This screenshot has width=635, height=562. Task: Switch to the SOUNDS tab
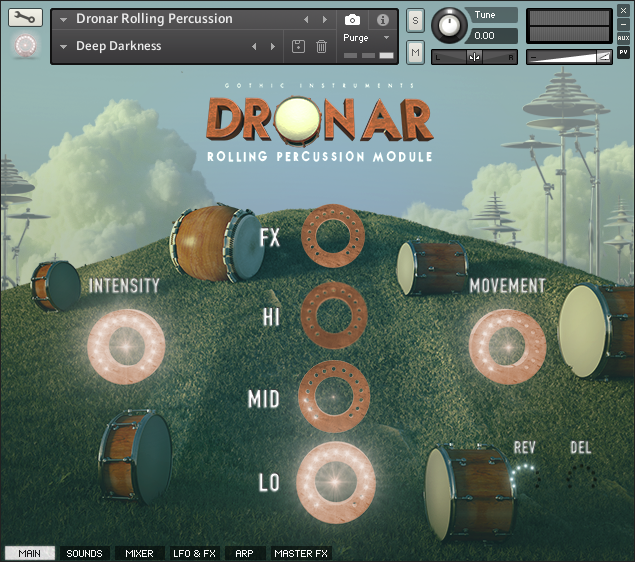(84, 553)
